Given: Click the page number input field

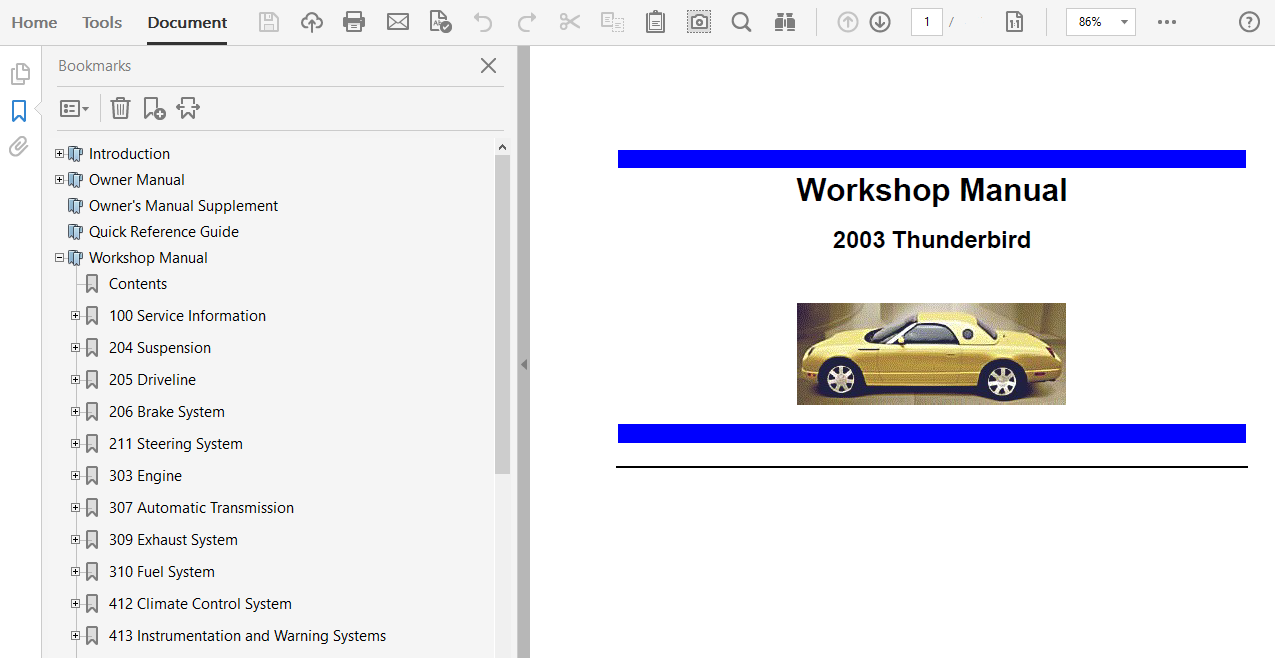Looking at the screenshot, I should (926, 22).
